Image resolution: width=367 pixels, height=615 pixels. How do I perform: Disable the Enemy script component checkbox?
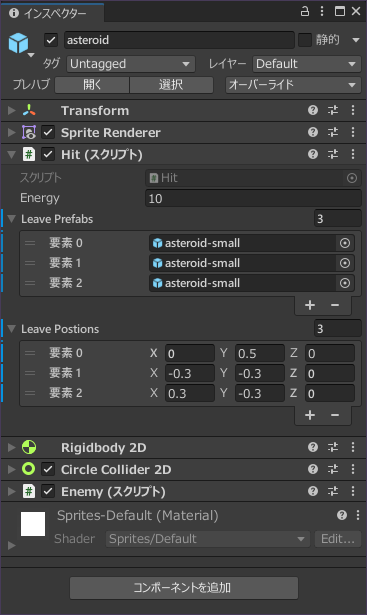[48, 491]
